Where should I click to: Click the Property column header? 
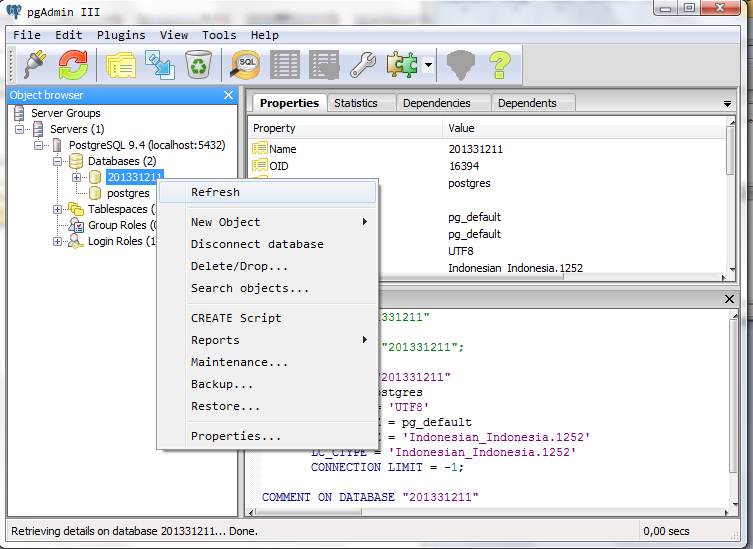[x=345, y=128]
